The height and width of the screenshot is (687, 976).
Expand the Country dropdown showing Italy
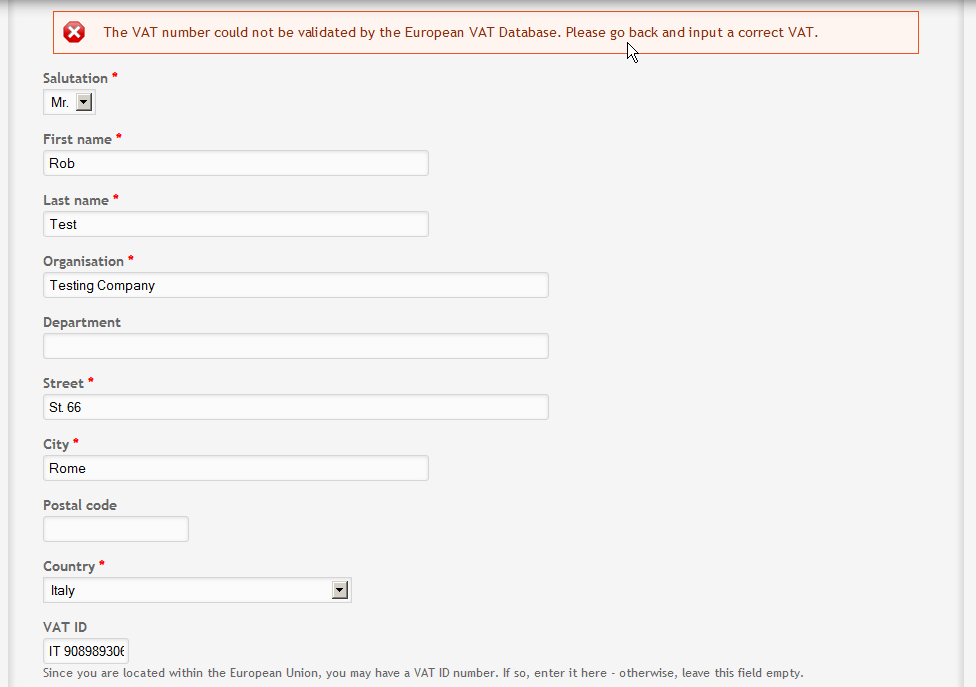339,590
